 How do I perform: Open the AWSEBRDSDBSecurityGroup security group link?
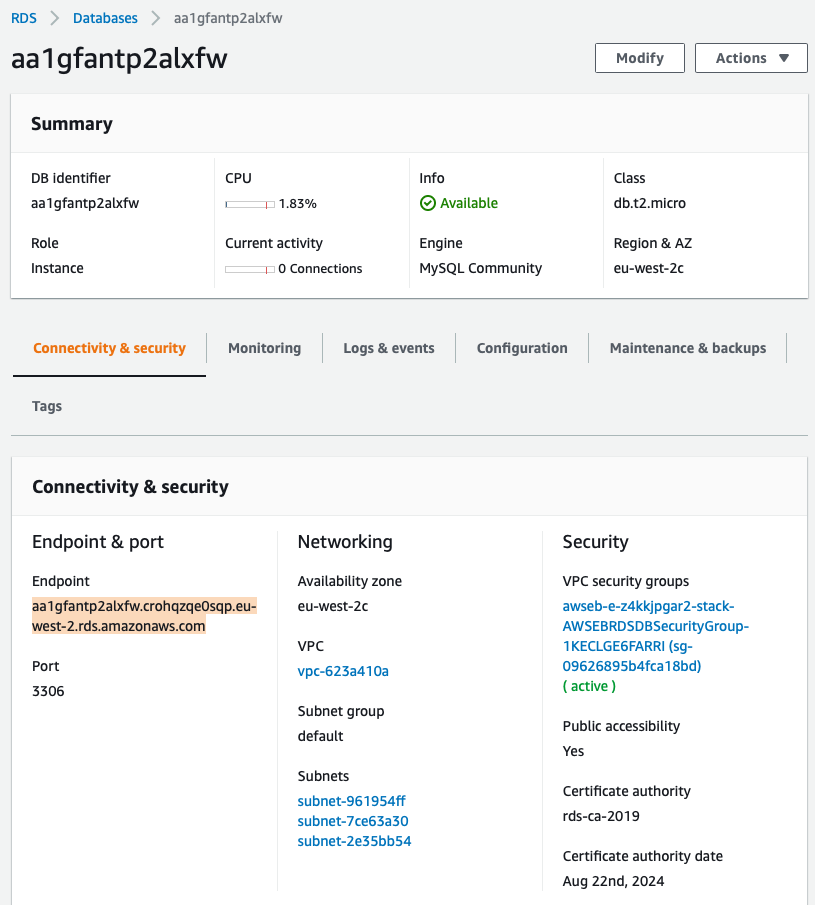(656, 636)
